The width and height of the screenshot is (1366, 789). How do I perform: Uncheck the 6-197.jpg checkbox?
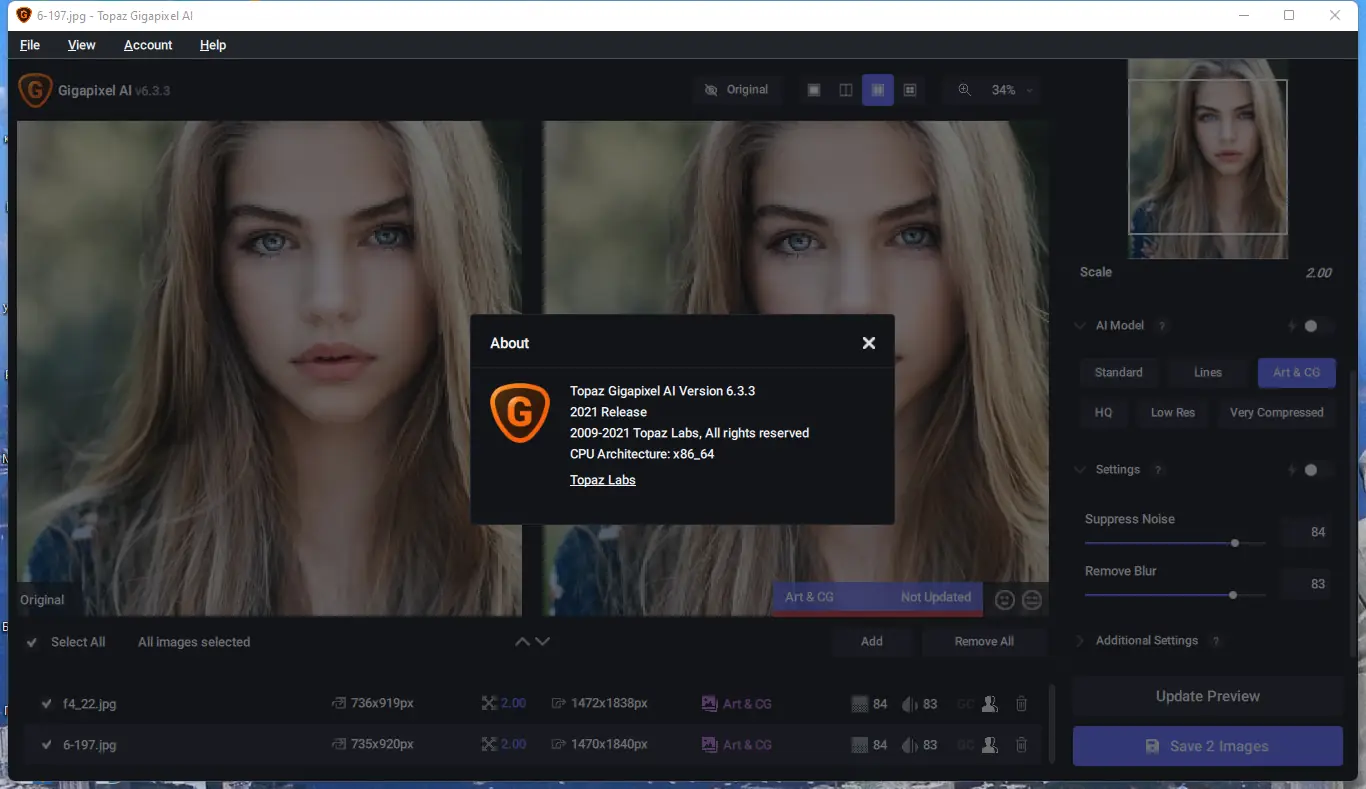pyautogui.click(x=46, y=745)
